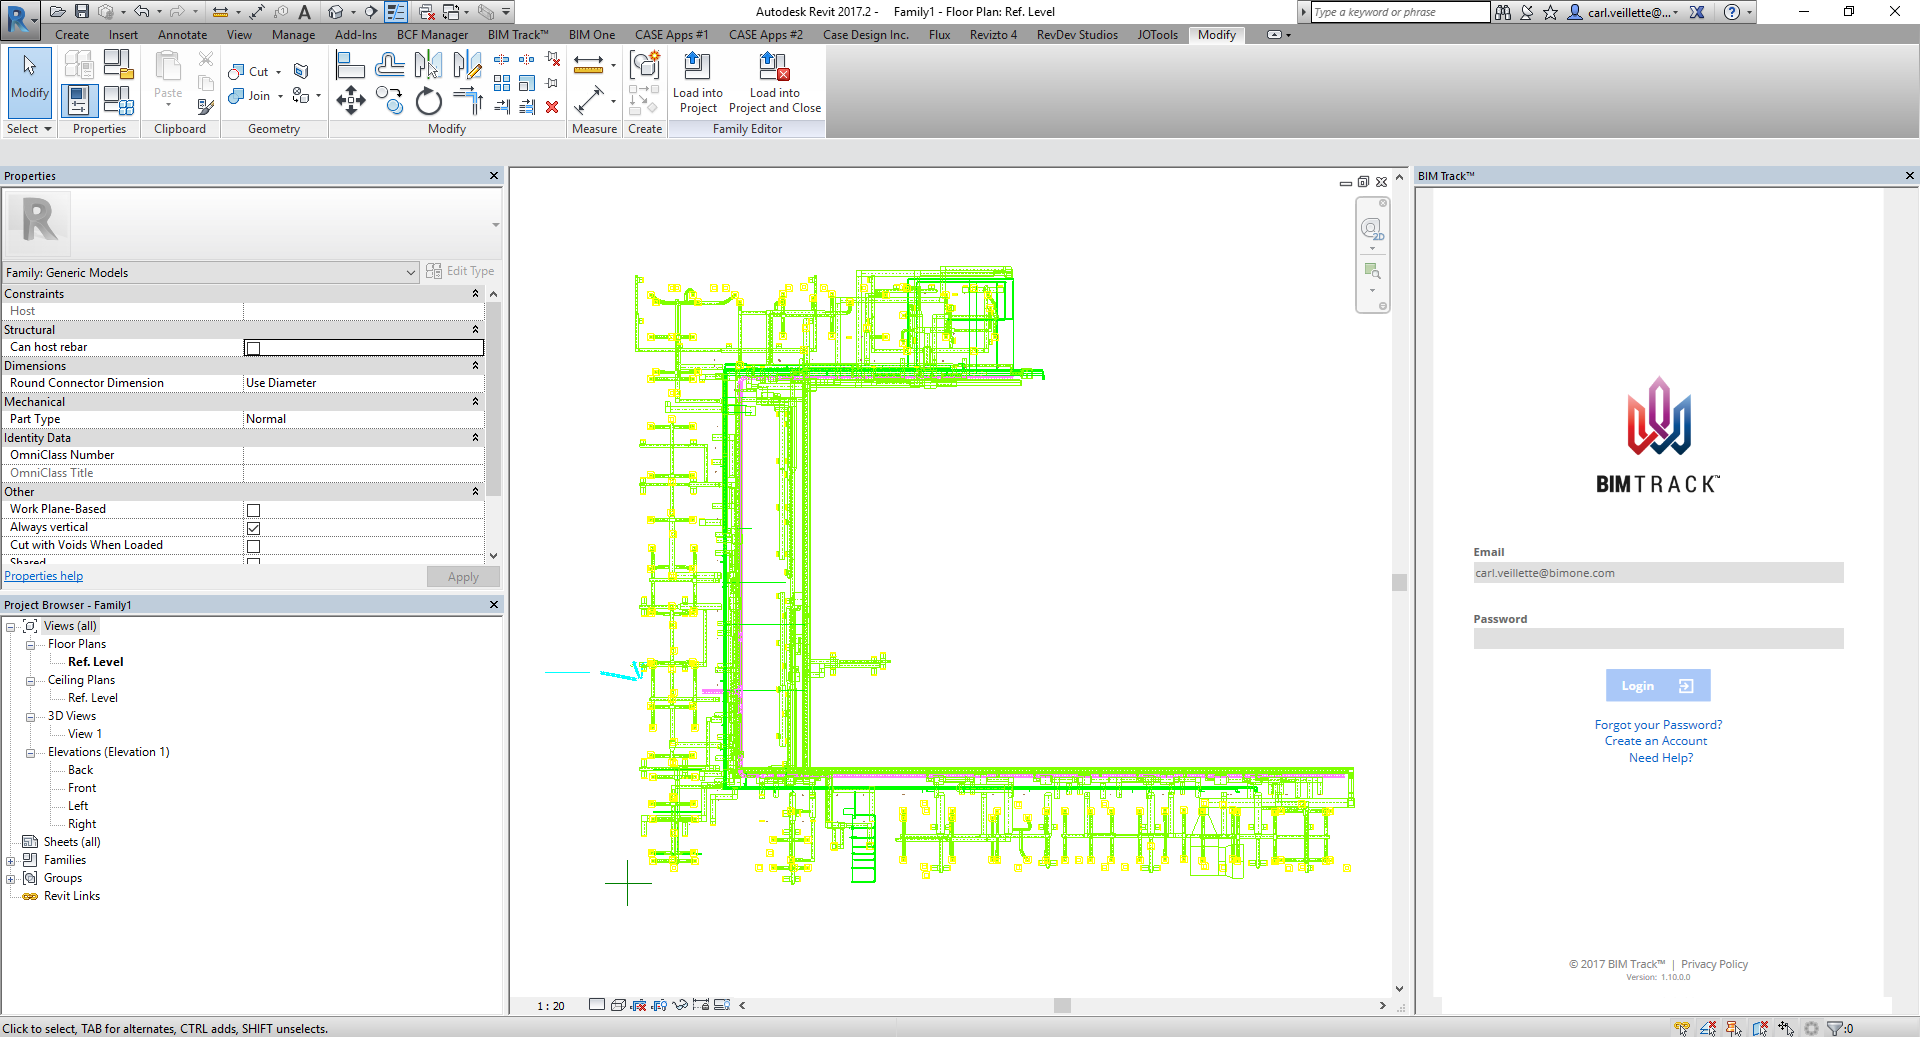Uncheck the Always vertical checkbox

253,528
